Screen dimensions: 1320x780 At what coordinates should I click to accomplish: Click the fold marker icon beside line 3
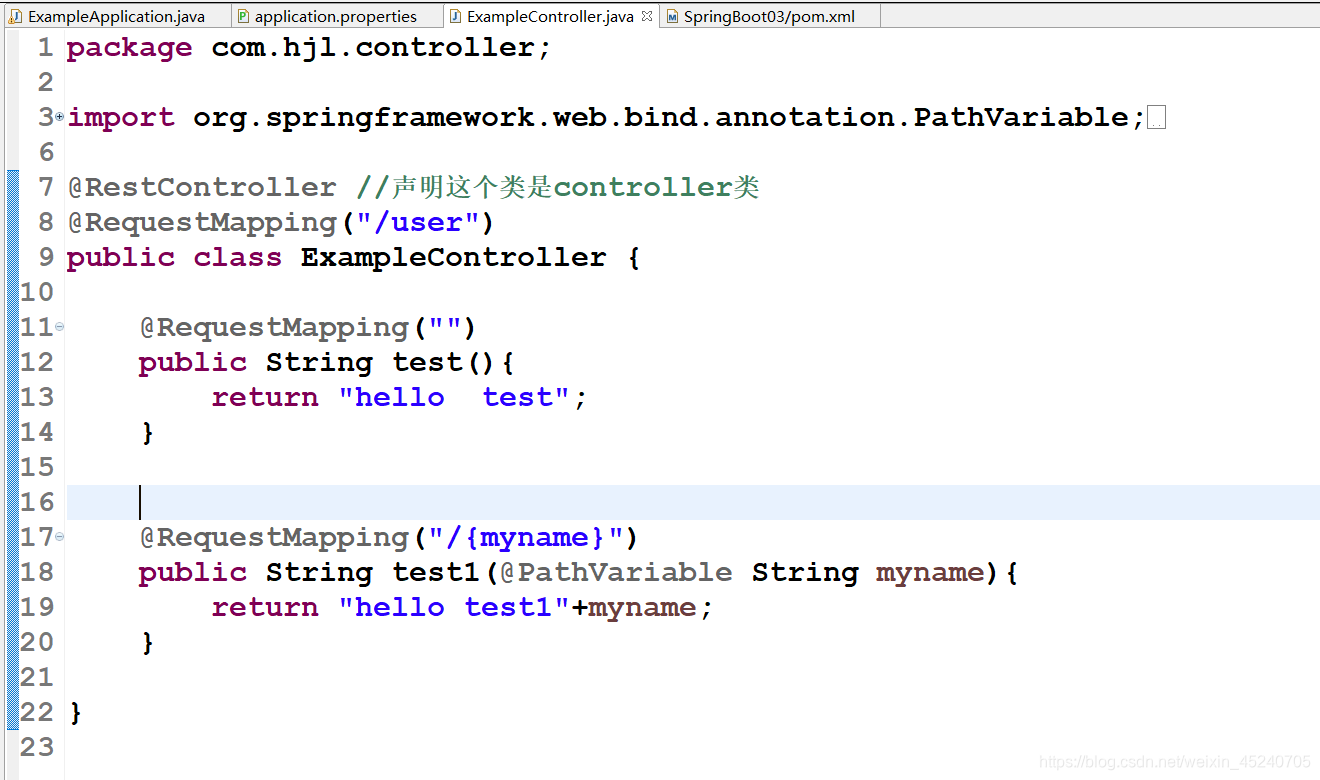(58, 116)
